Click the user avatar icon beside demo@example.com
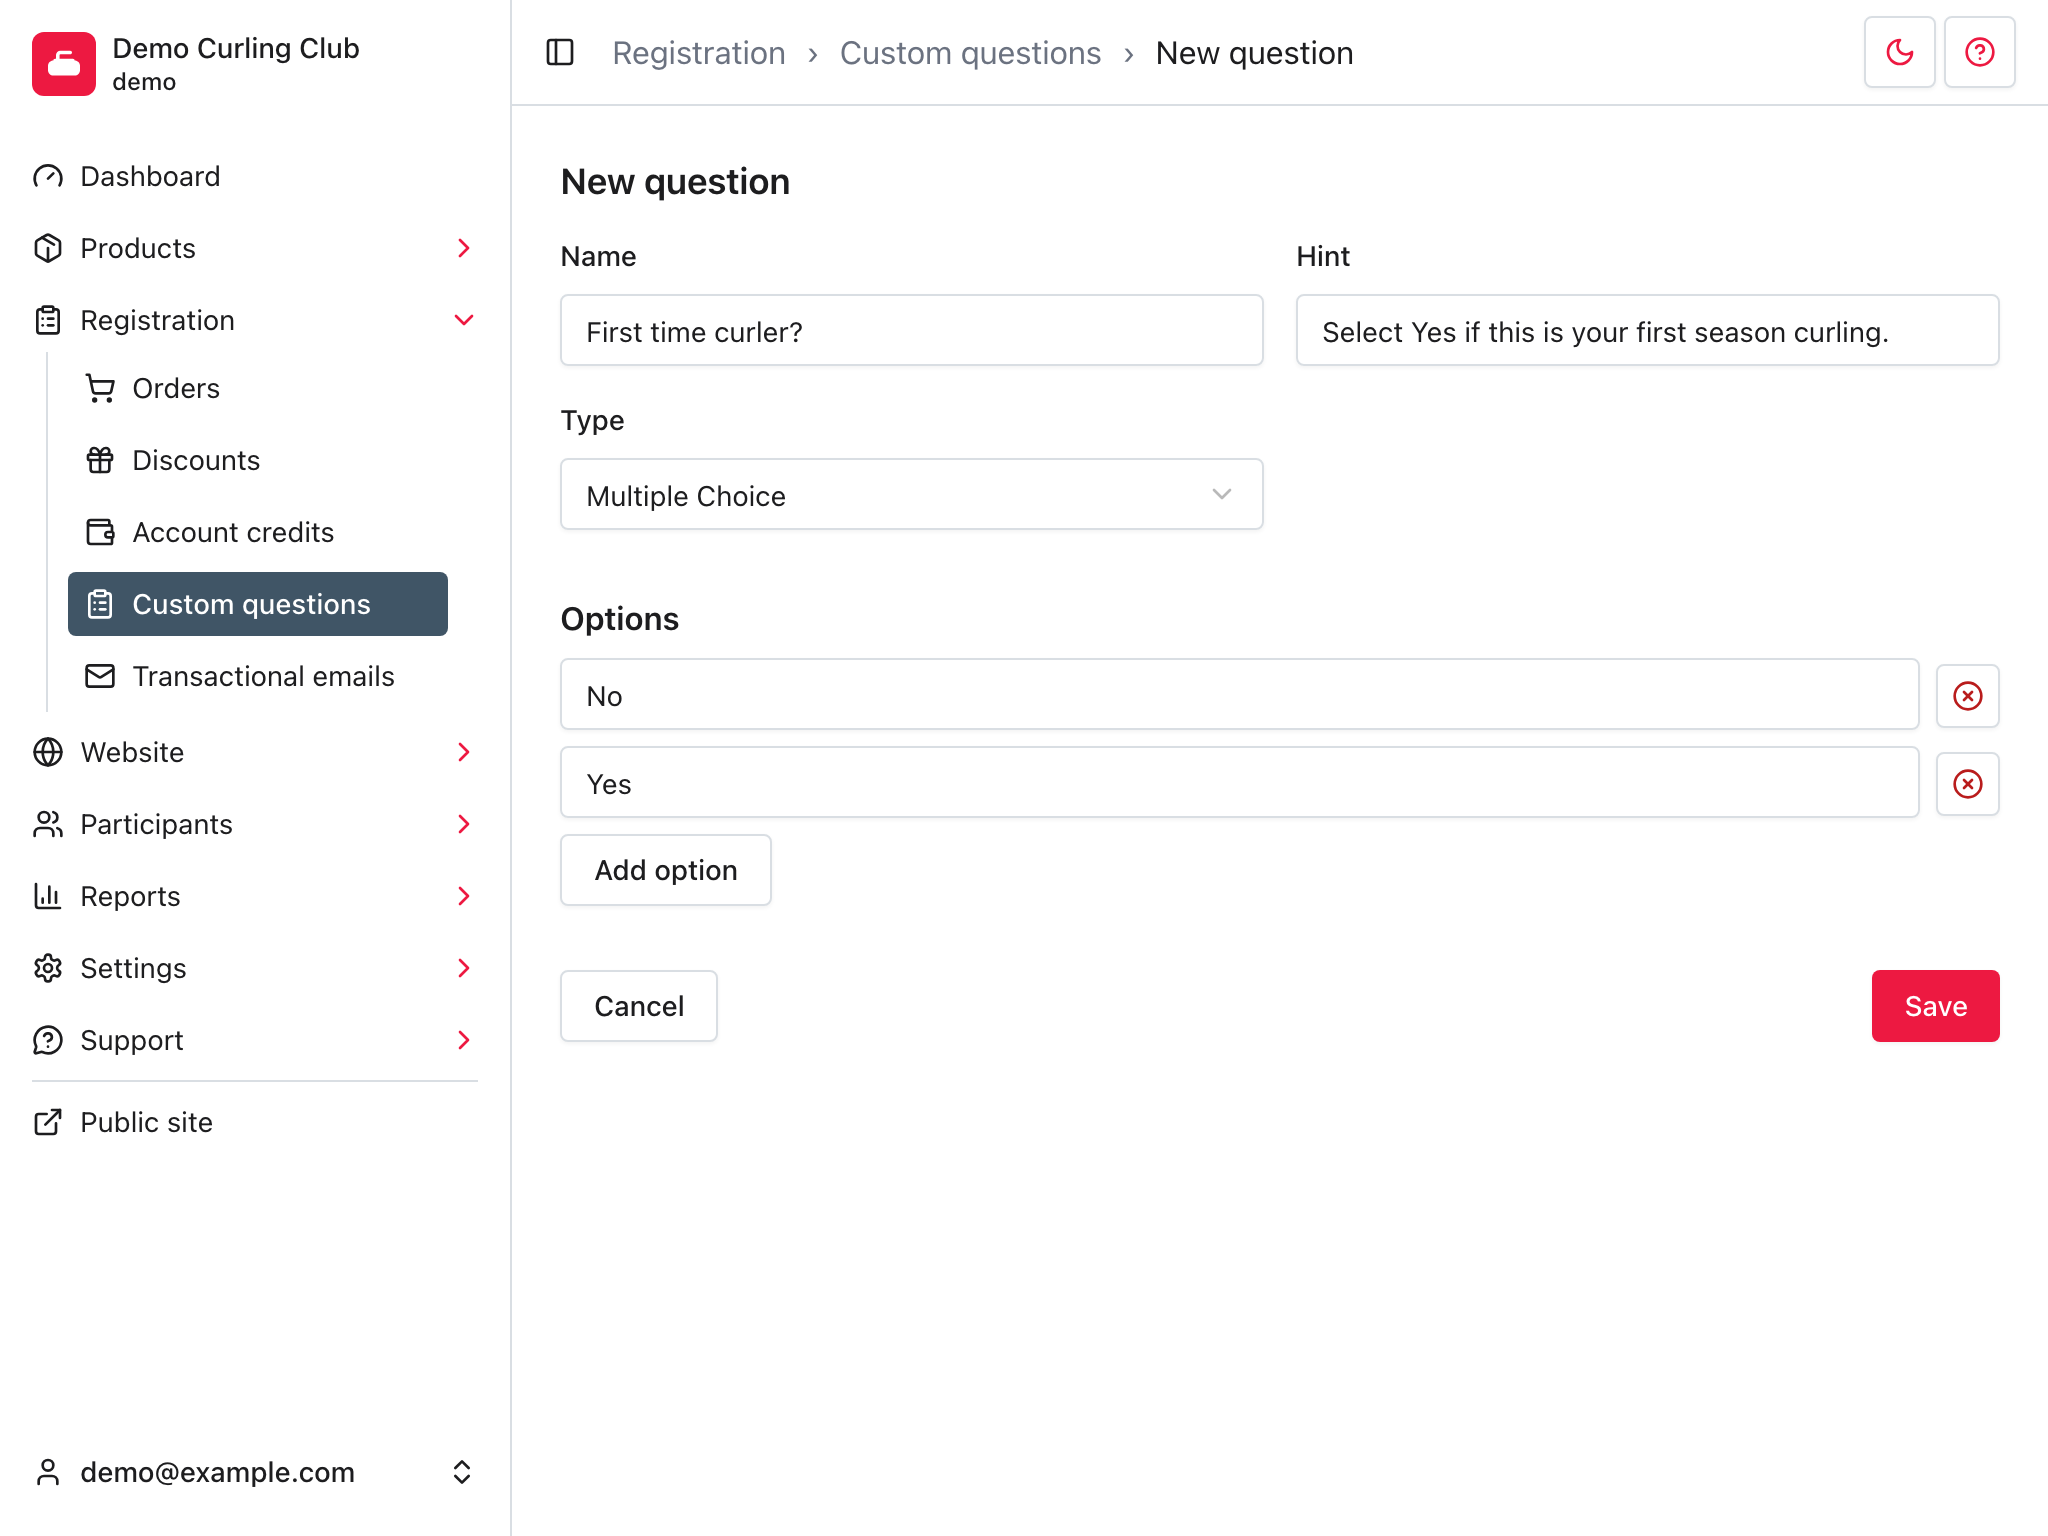This screenshot has width=2048, height=1536. pos(48,1472)
